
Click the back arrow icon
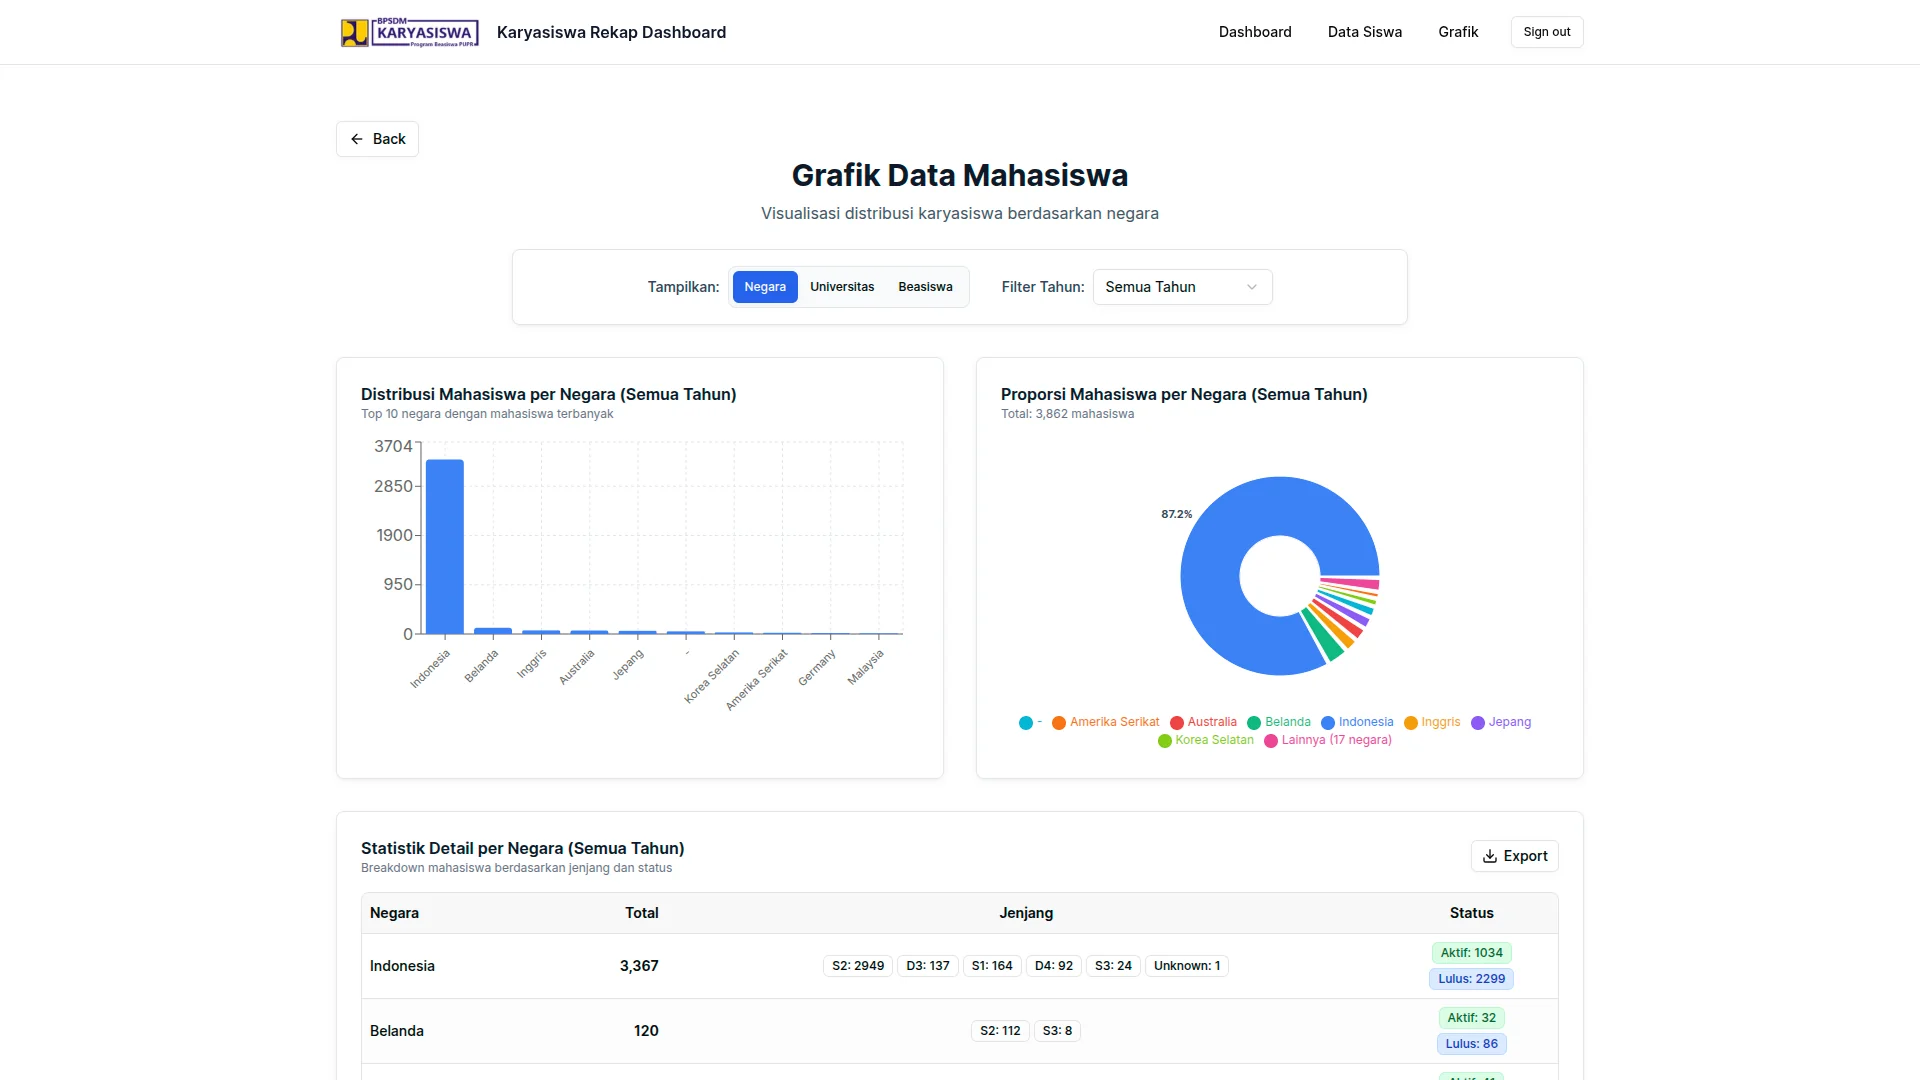pos(357,139)
